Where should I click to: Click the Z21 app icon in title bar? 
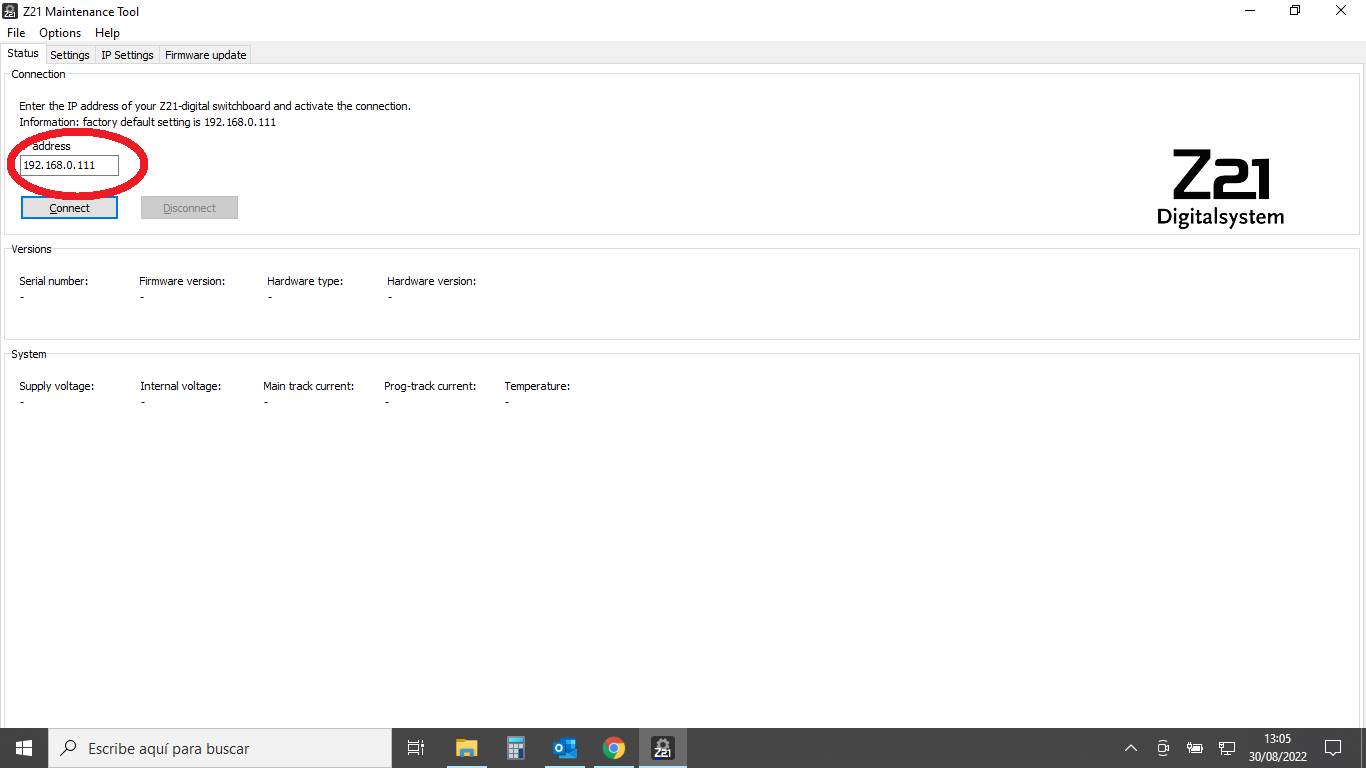point(10,11)
